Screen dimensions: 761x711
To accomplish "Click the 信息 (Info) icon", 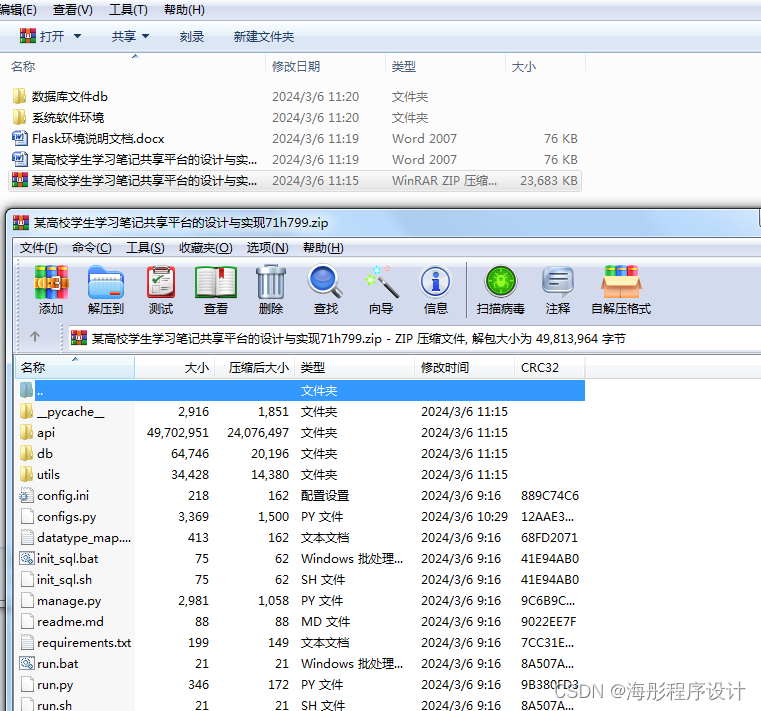I will click(x=435, y=281).
